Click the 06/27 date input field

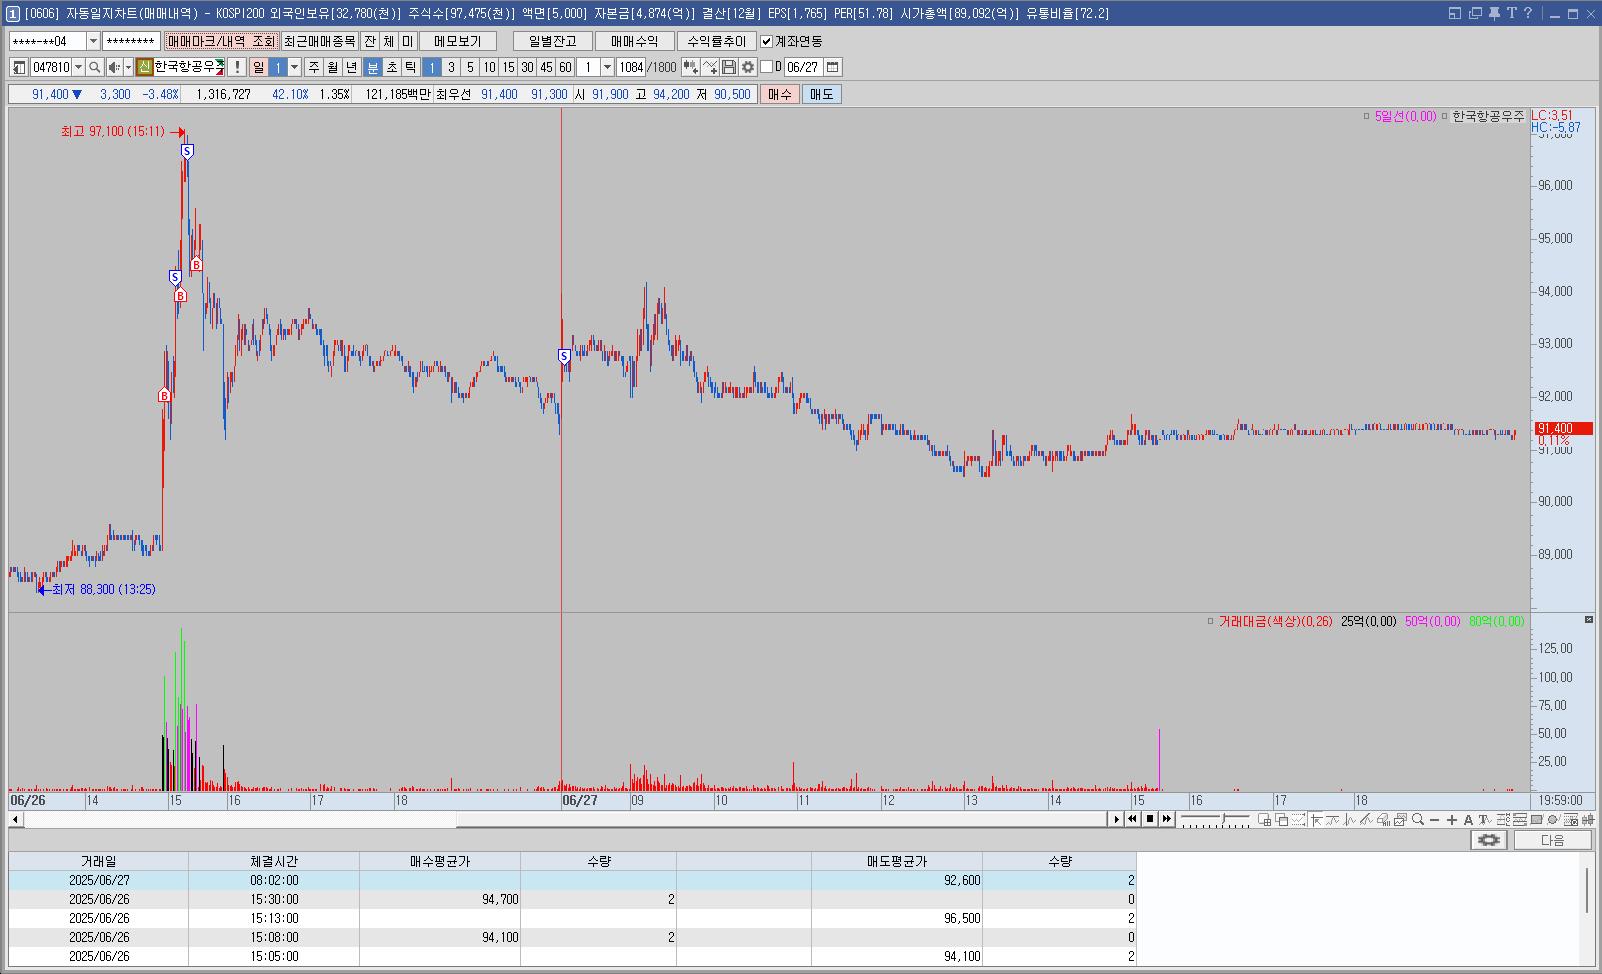[804, 67]
